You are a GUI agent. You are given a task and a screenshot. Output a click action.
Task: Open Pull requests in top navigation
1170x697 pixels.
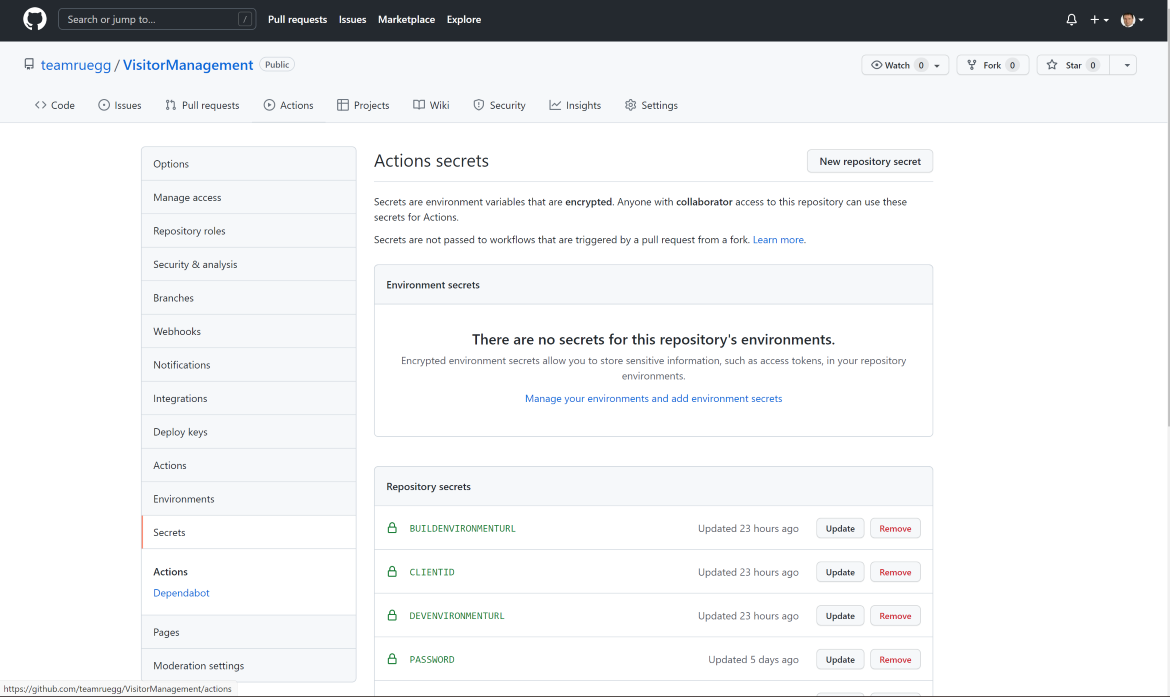[x=297, y=19]
